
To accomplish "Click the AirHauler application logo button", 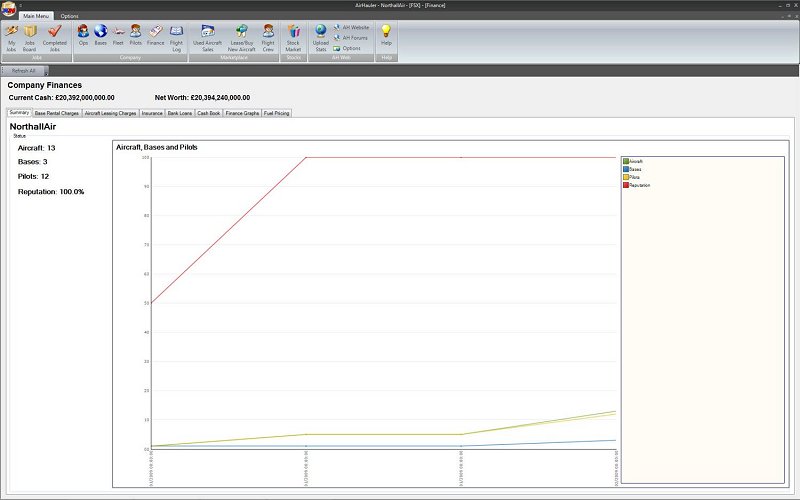I will tap(9, 8).
